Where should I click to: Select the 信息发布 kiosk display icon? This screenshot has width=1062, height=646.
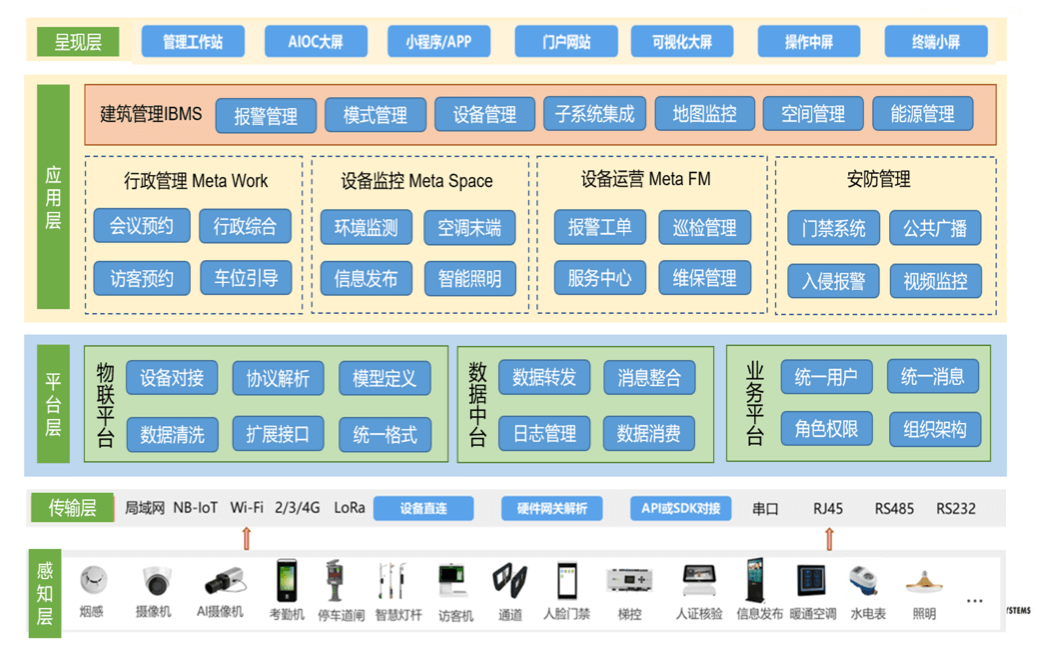tap(755, 580)
